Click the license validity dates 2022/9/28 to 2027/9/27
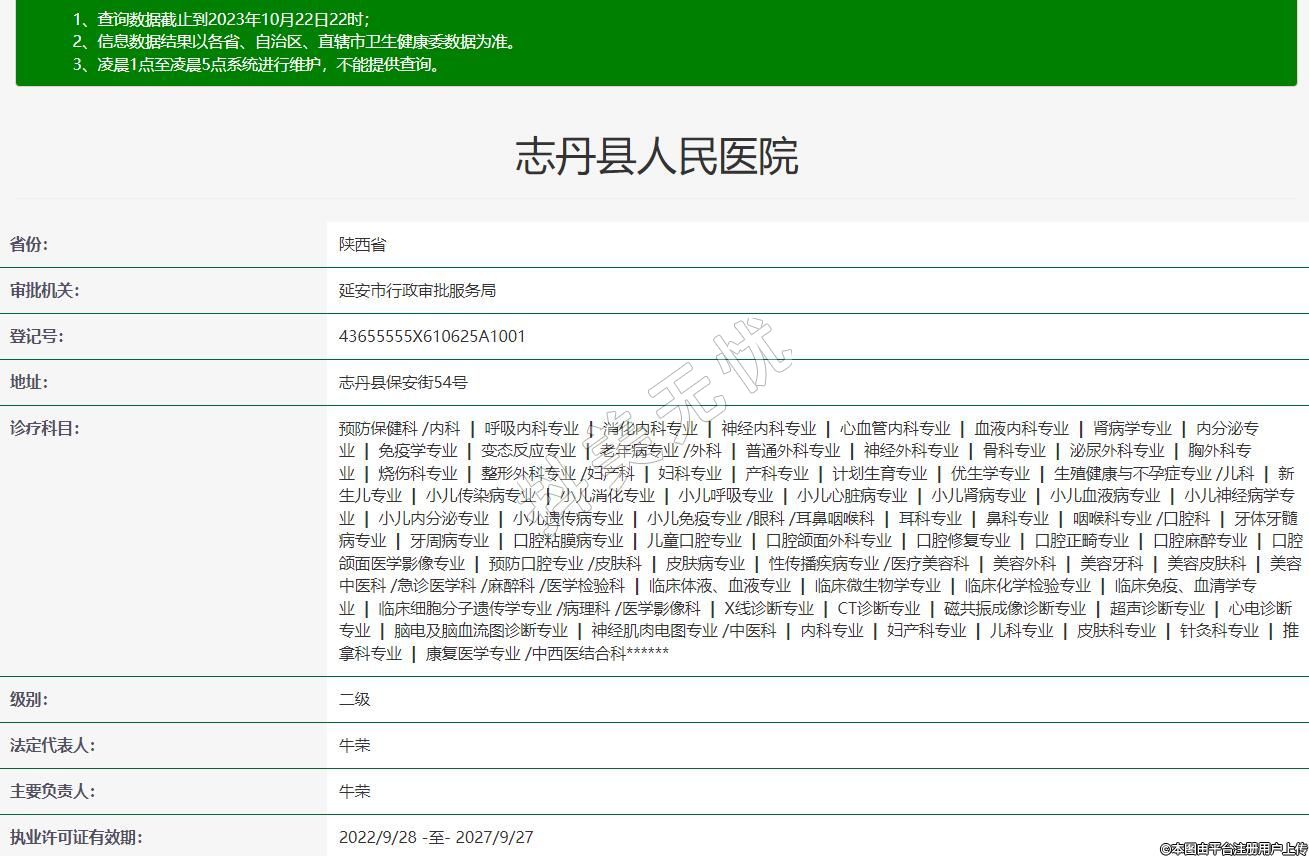Image resolution: width=1309 pixels, height=856 pixels. point(436,837)
